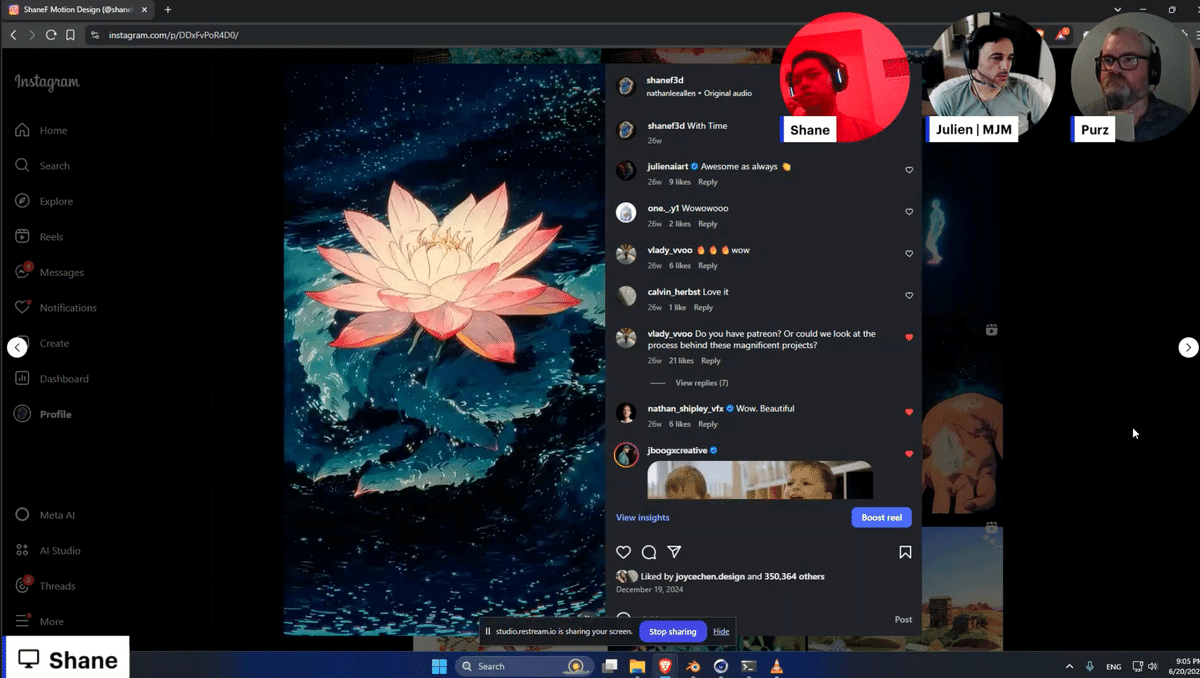Click the taskbar Search box
1200x678 pixels.
(525, 666)
